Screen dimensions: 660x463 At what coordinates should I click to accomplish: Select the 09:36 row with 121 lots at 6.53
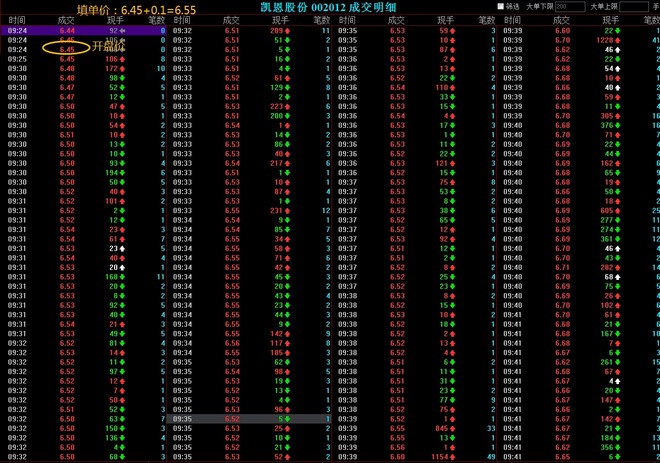tap(415, 163)
